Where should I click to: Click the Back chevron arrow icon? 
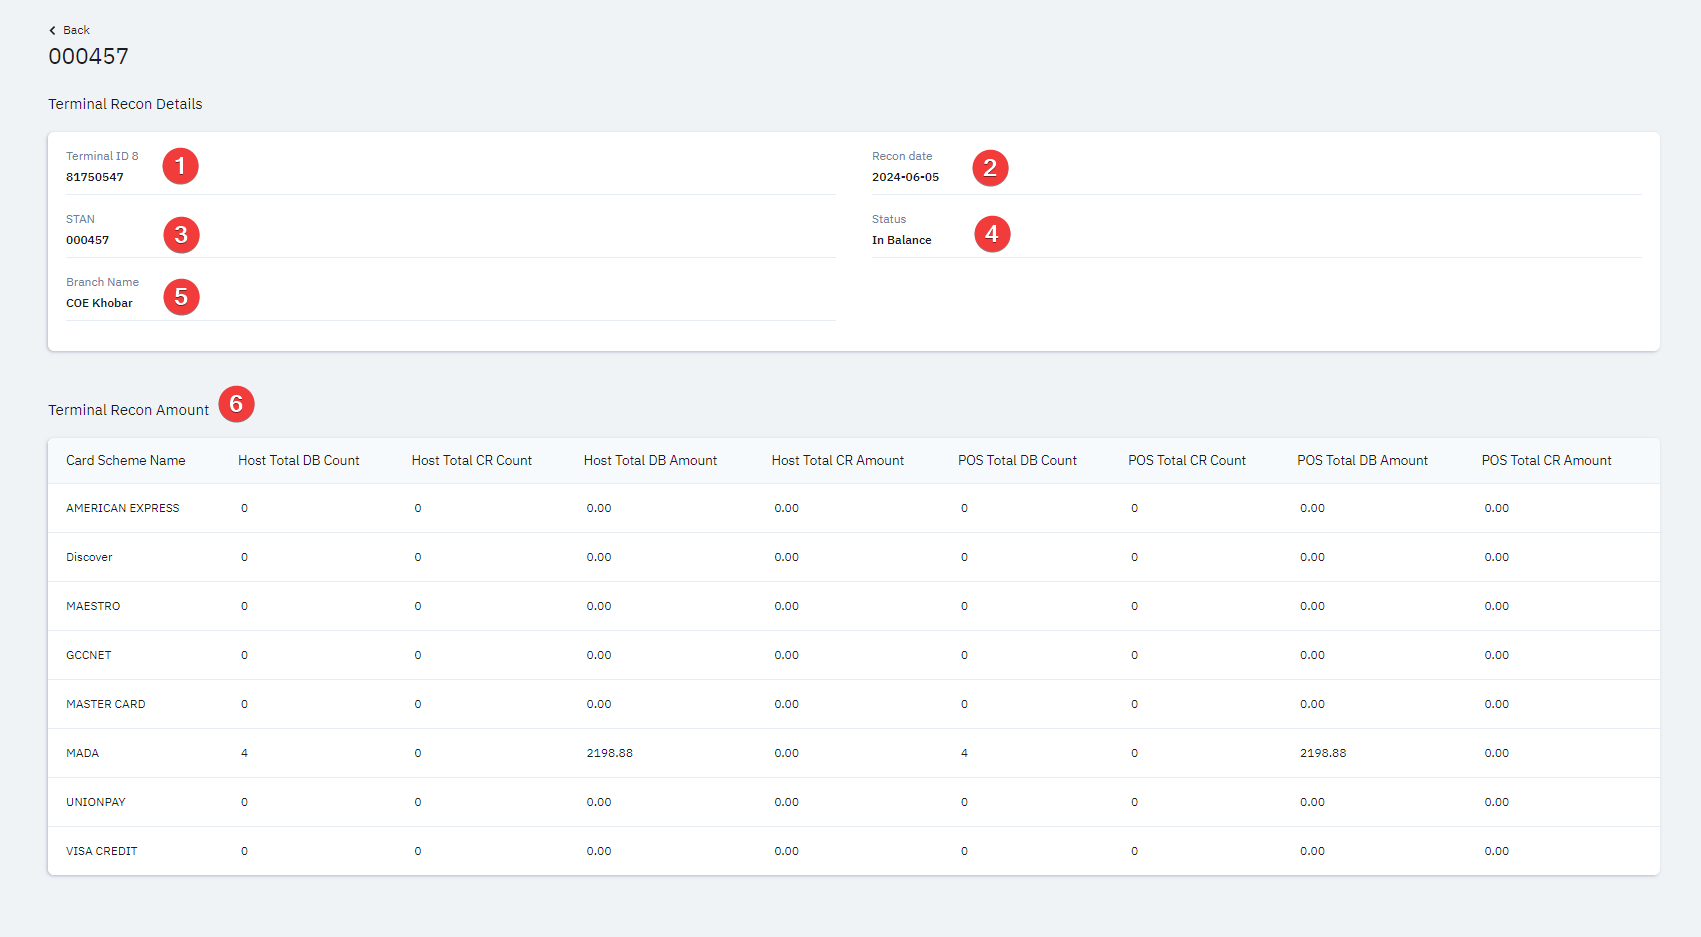point(53,30)
